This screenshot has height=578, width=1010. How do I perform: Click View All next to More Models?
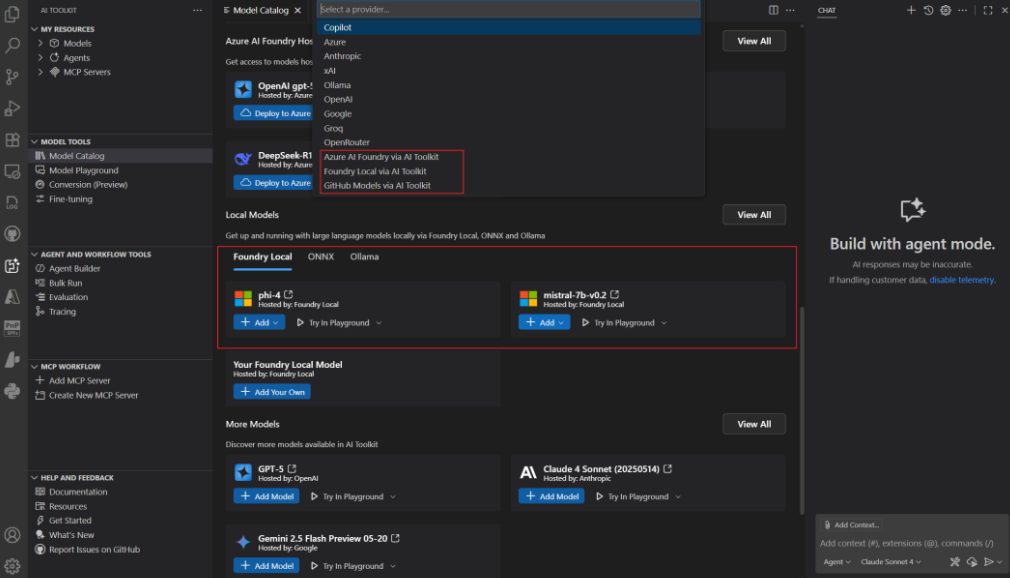pyautogui.click(x=754, y=424)
